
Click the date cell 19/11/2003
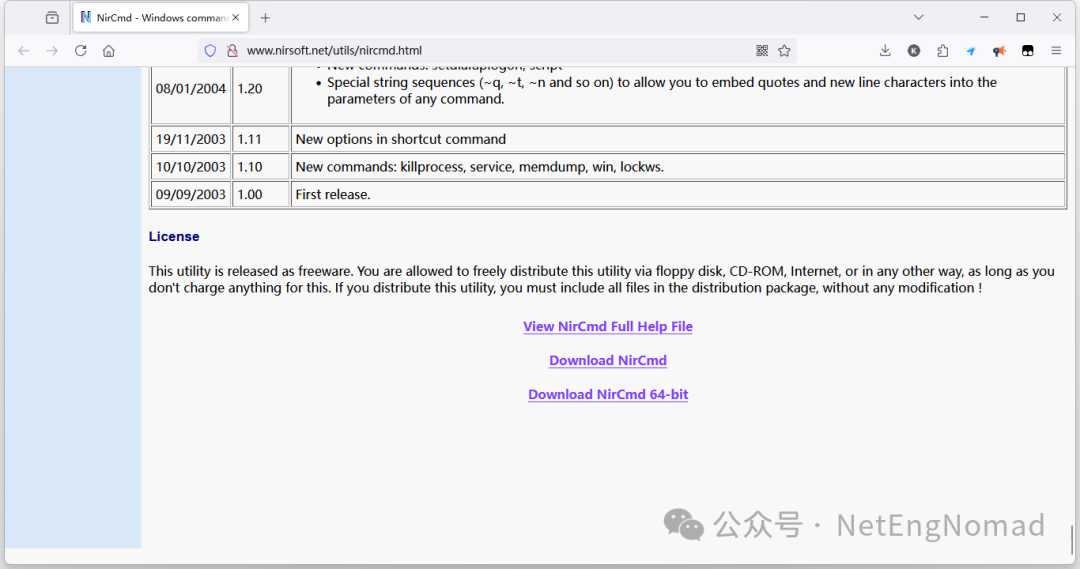click(191, 139)
